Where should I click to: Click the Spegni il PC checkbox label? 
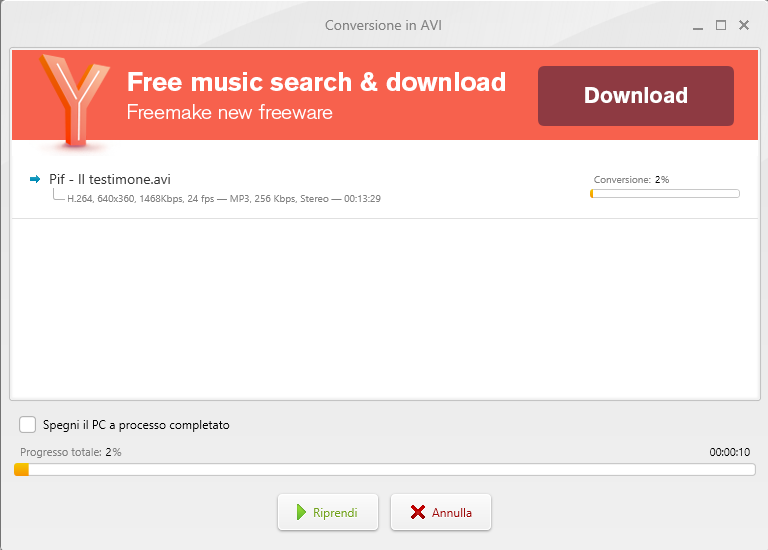pyautogui.click(x=136, y=425)
